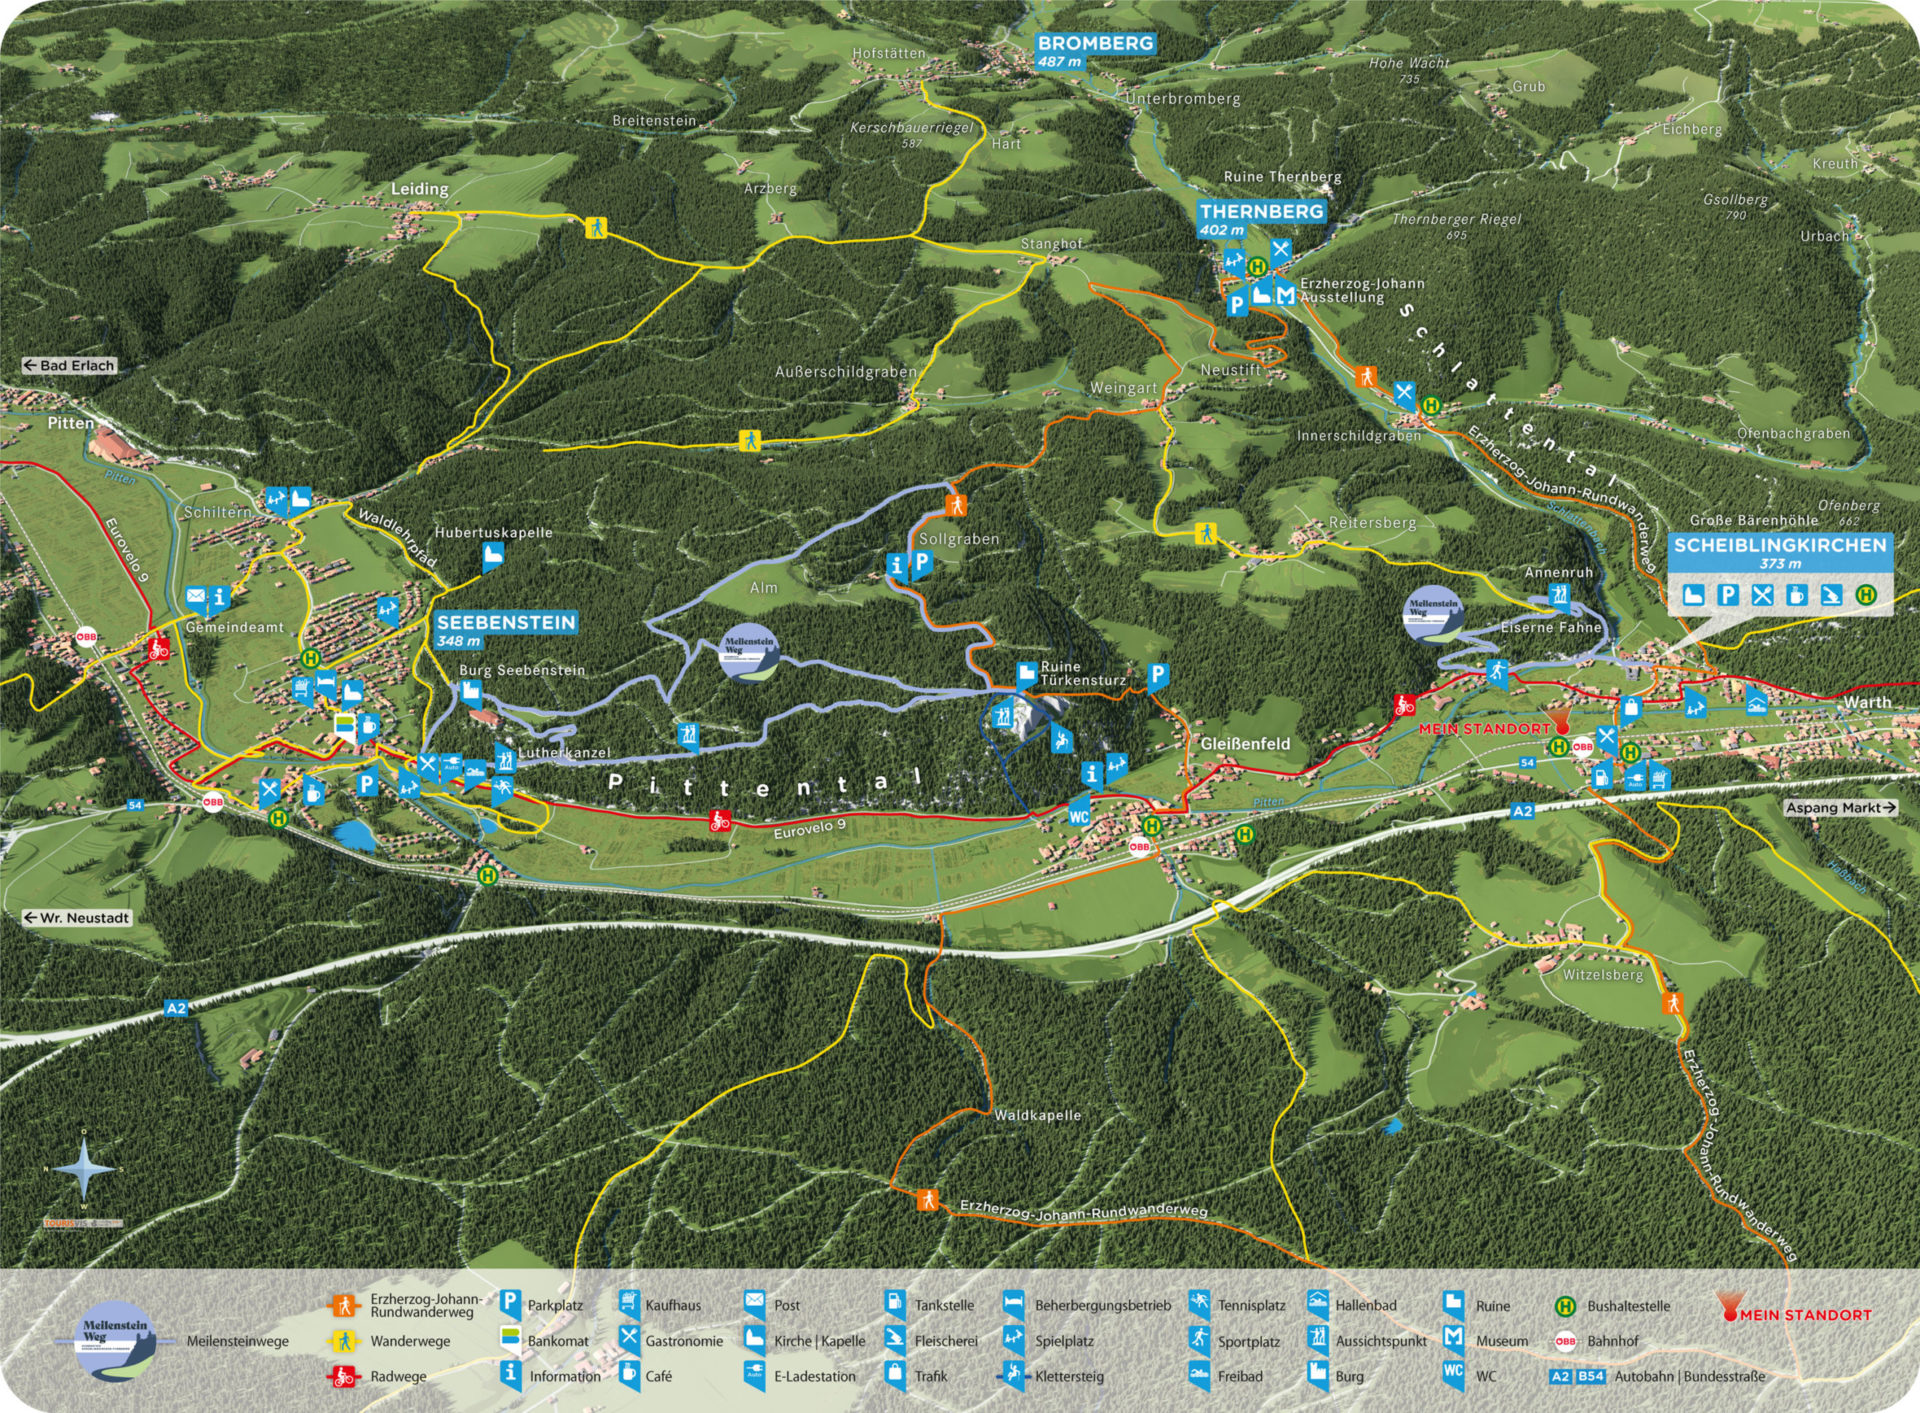Screen dimensions: 1920x1413
Task: Click the Sollgraben place name
Action: 959,539
